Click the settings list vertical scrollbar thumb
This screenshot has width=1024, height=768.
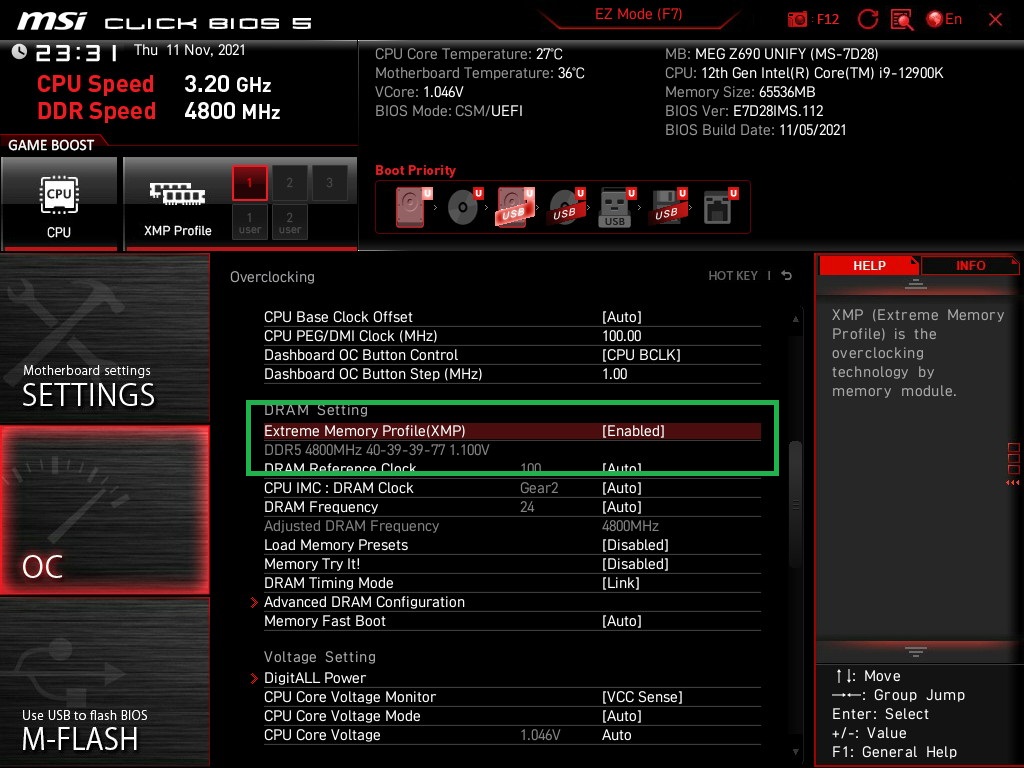pyautogui.click(x=795, y=504)
